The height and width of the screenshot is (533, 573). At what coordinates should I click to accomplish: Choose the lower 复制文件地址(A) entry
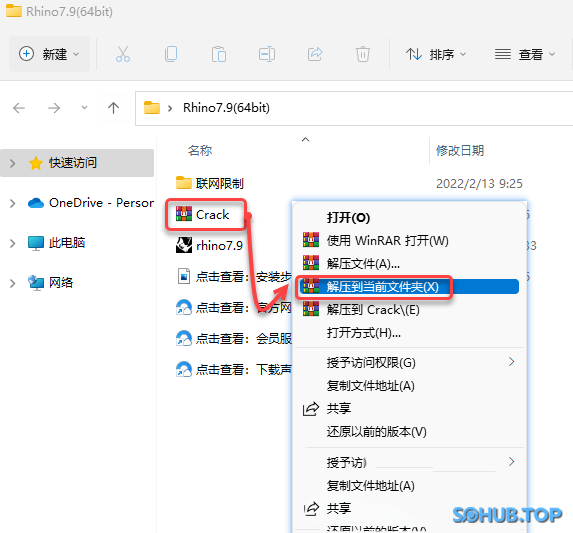point(371,486)
